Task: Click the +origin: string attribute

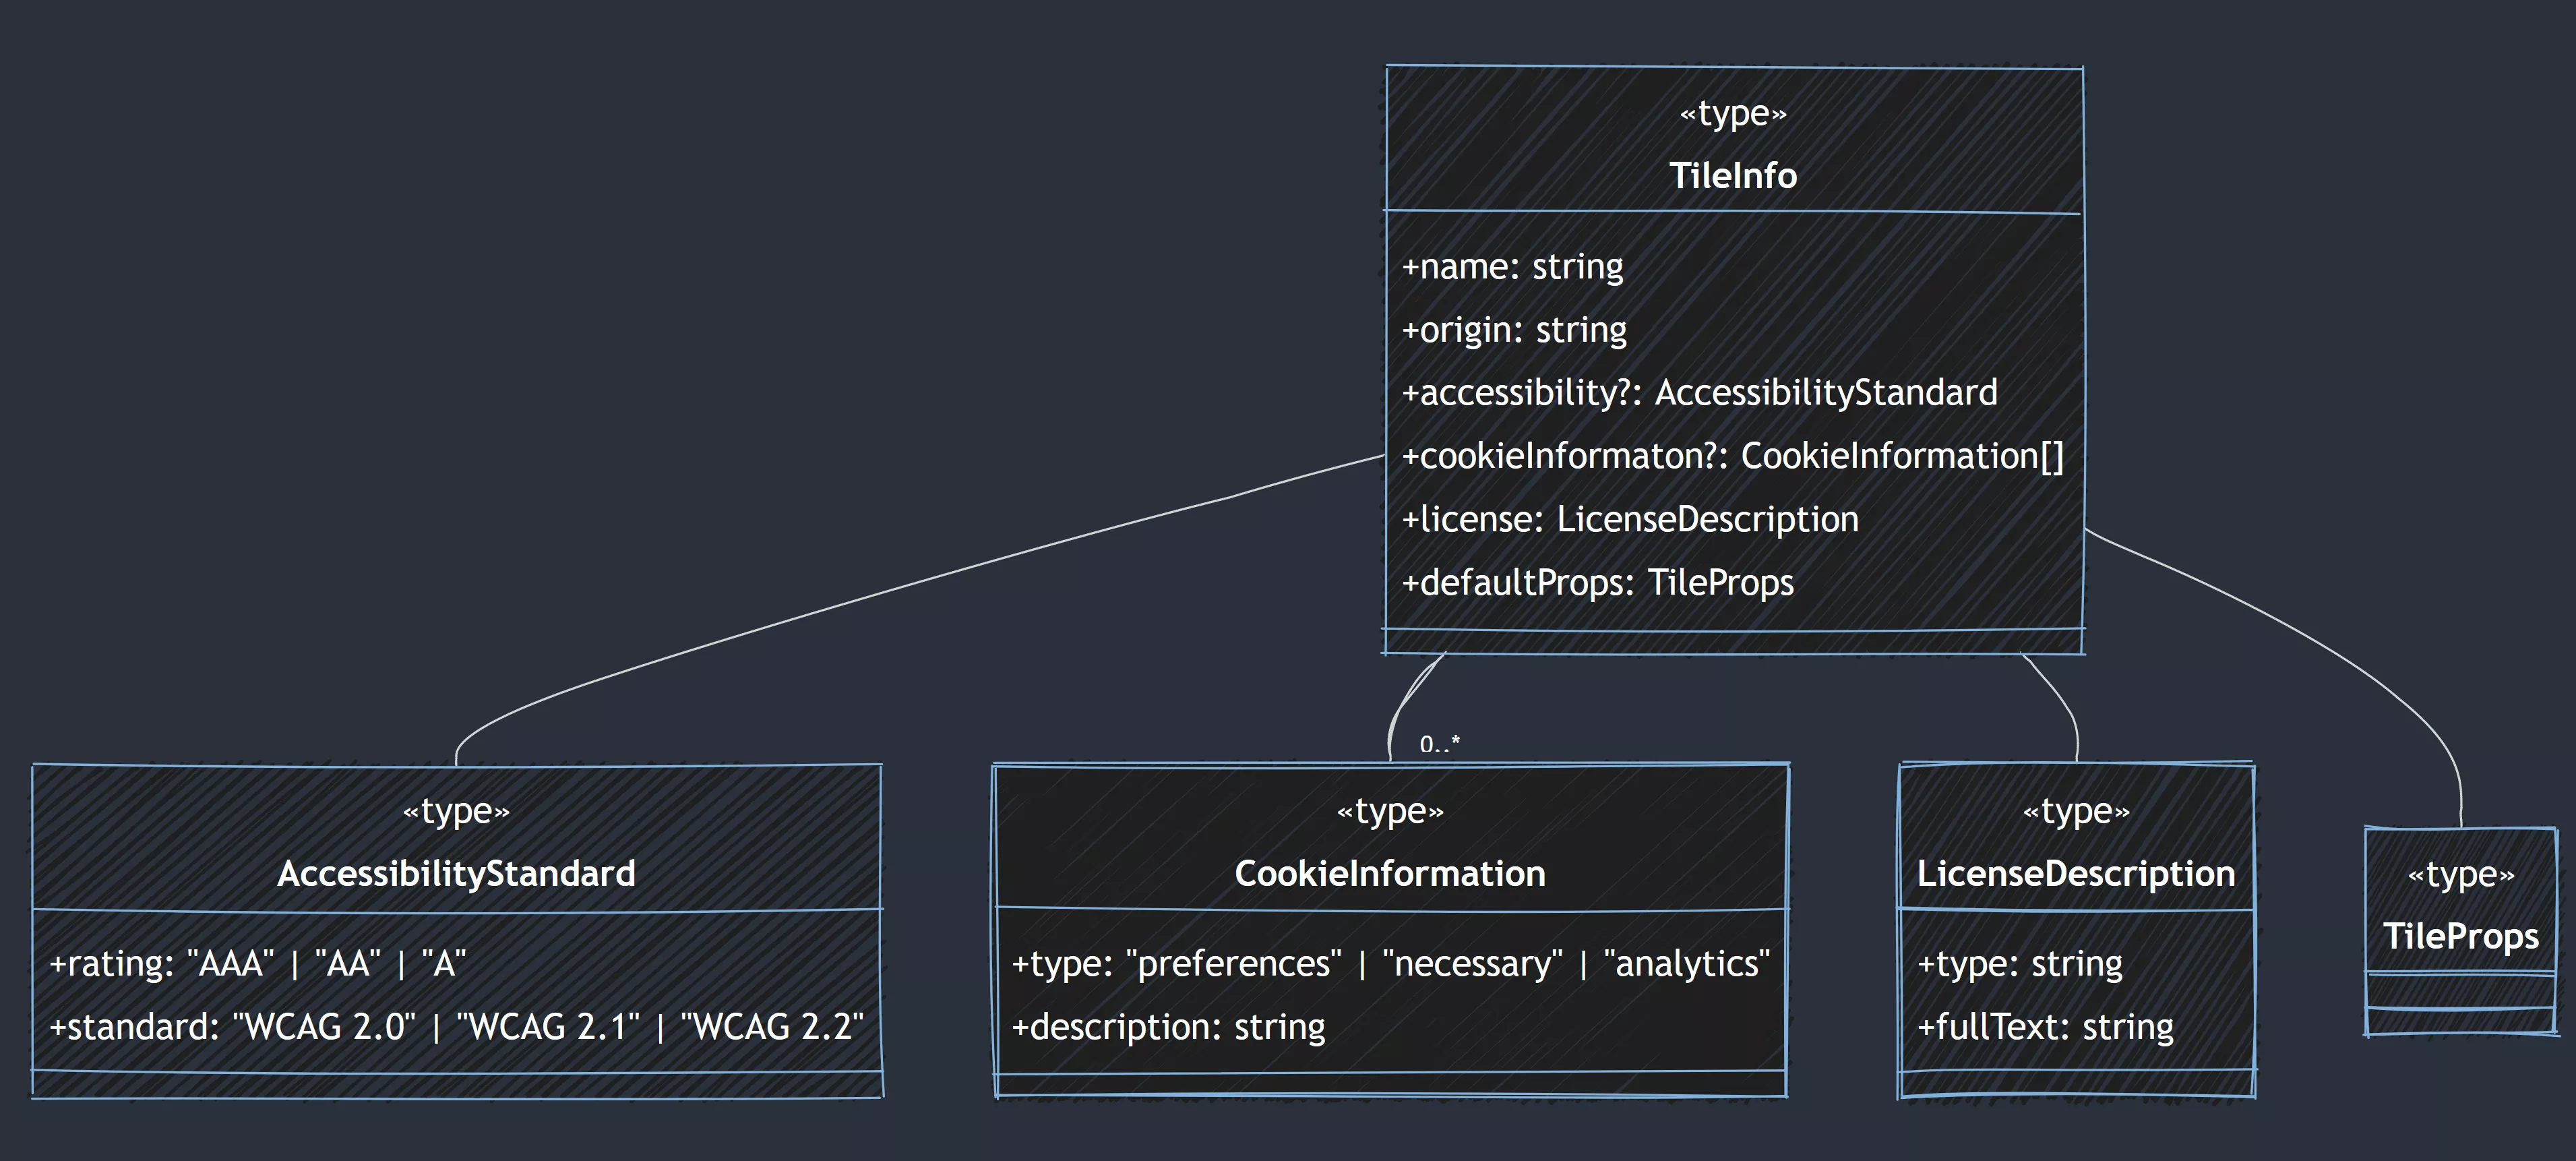Action: [1514, 330]
